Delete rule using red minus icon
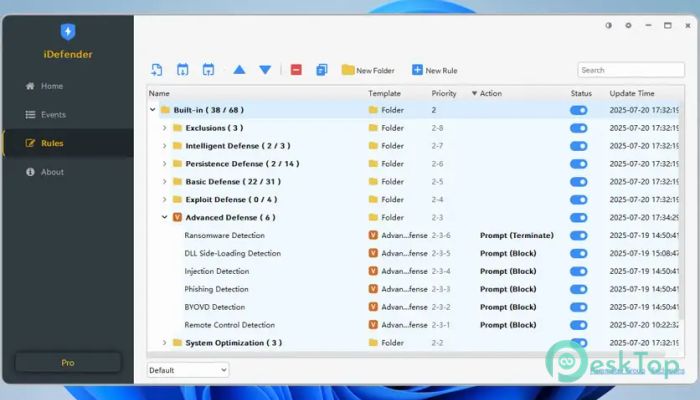This screenshot has height=400, width=700. 296,70
